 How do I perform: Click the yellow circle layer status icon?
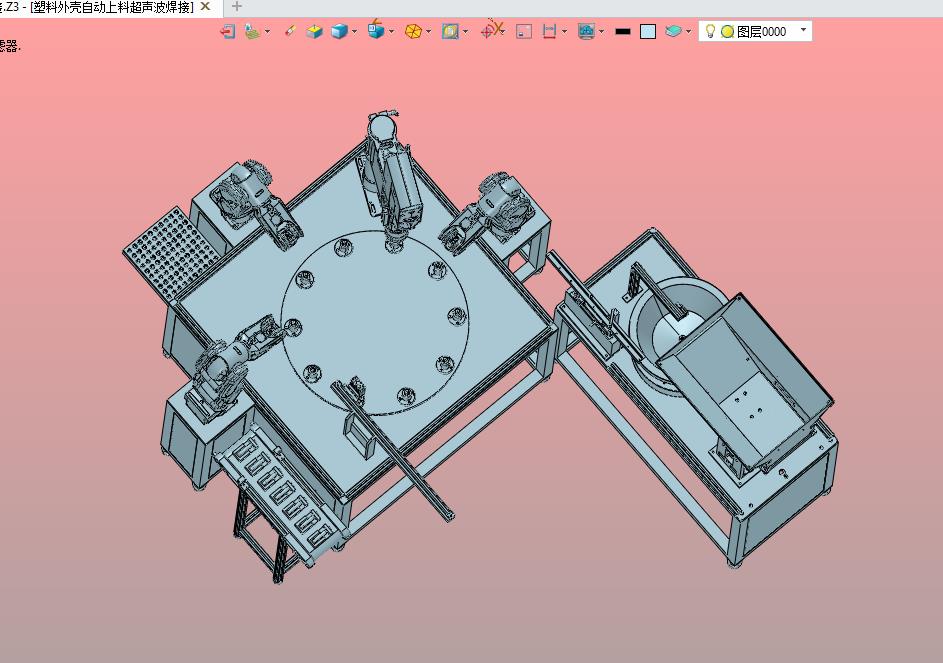coord(727,32)
